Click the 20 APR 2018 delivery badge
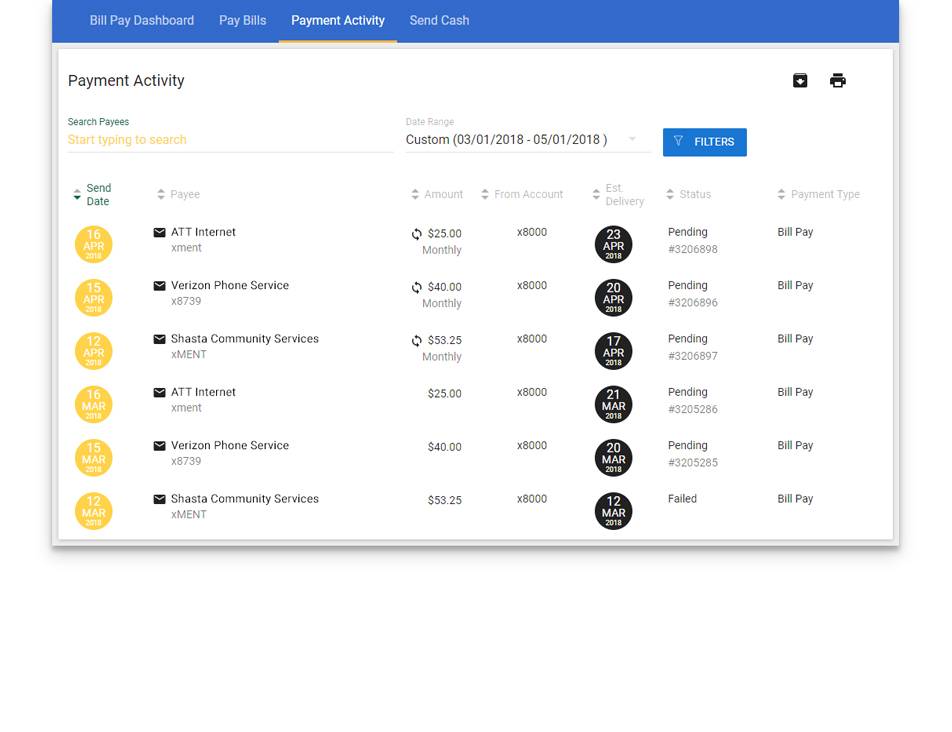 (613, 297)
